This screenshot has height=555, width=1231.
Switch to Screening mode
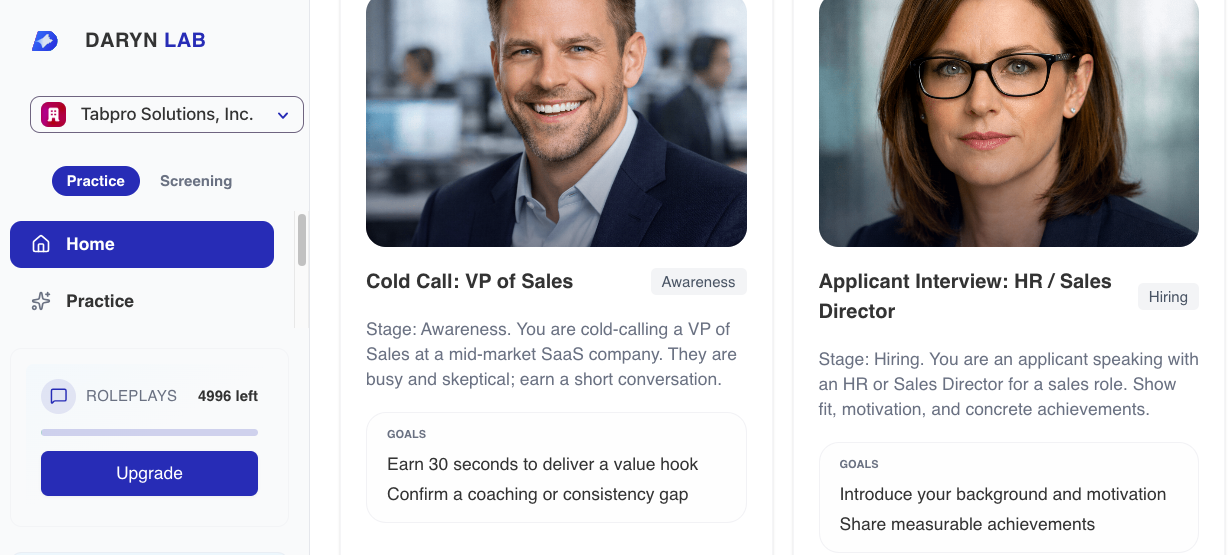point(196,181)
